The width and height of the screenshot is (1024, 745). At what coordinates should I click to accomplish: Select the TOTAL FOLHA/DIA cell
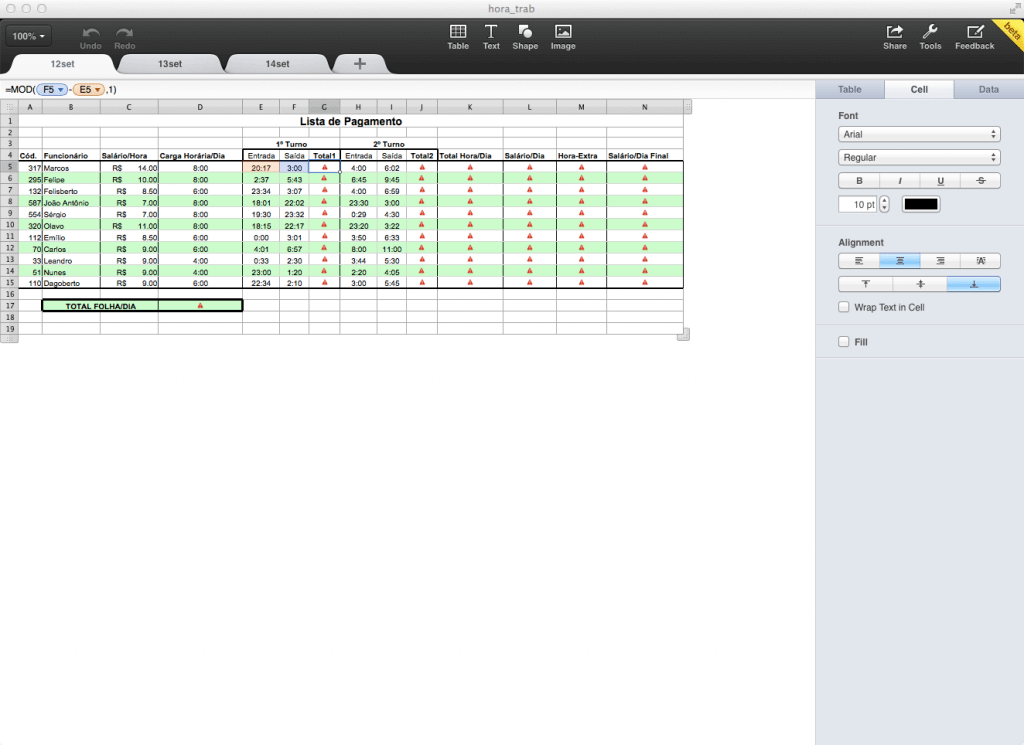[99, 305]
